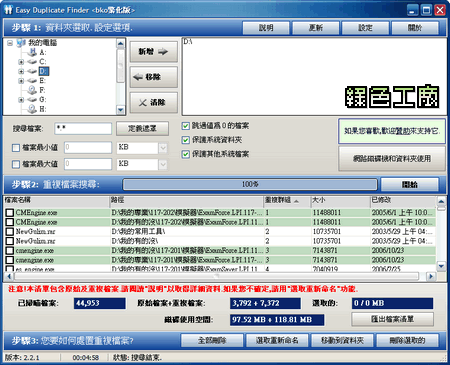Screen dimensions: 450x365
Task: Sort by 已修改 modified column header
Action: click(403, 200)
